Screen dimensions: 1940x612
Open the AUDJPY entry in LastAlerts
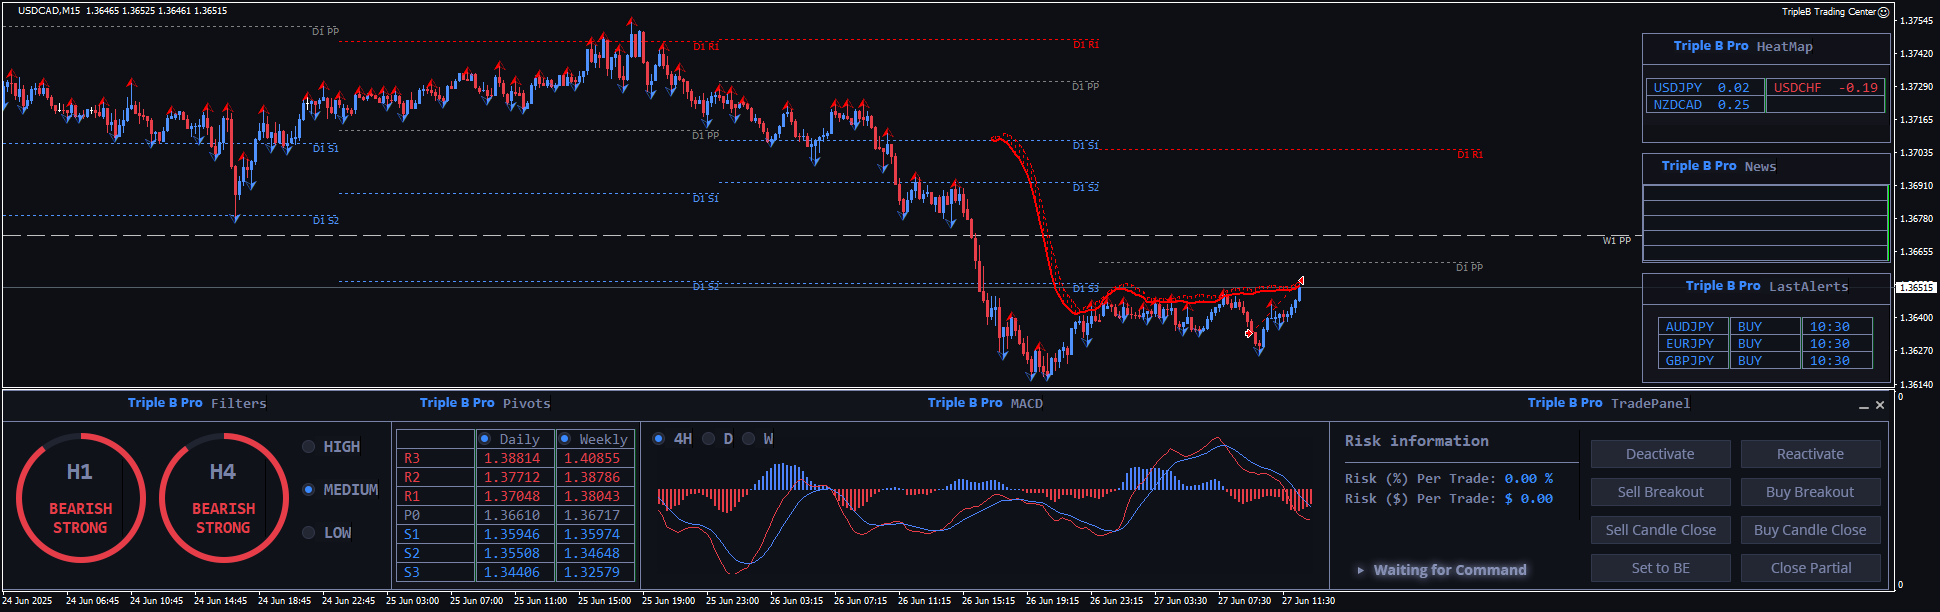point(1689,327)
